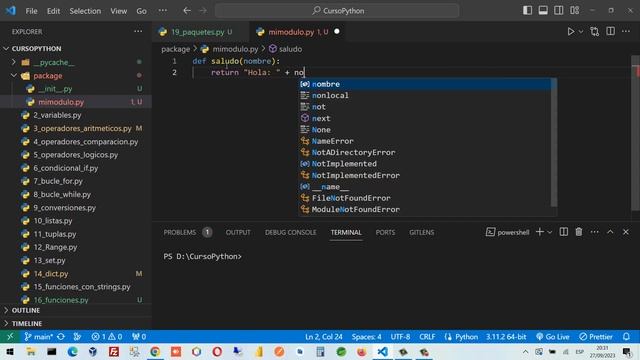This screenshot has width=640, height=360.
Task: Split the terminal panel
Action: (564, 232)
